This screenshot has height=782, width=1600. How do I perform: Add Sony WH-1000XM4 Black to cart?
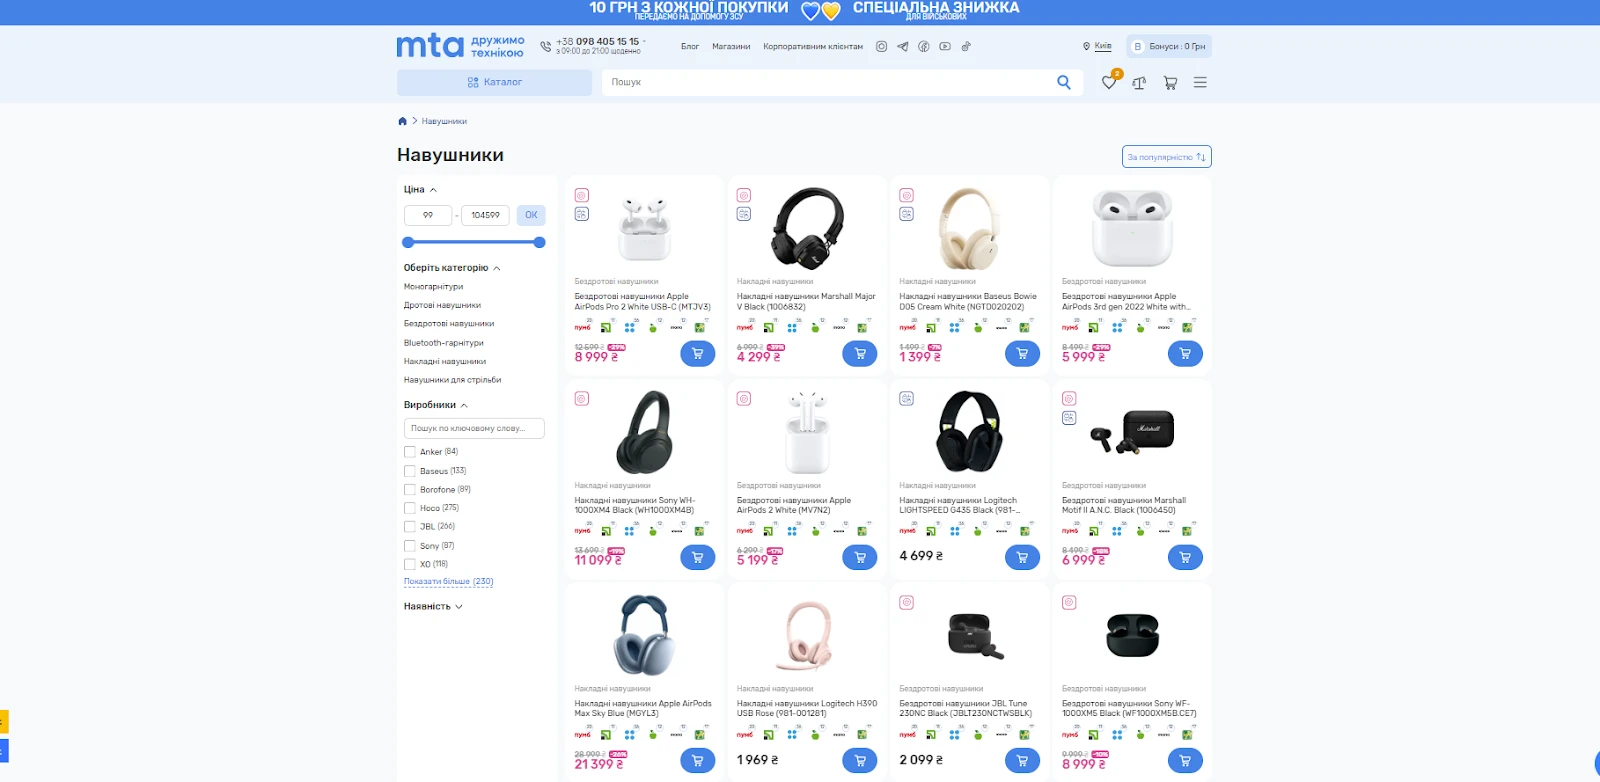(697, 557)
